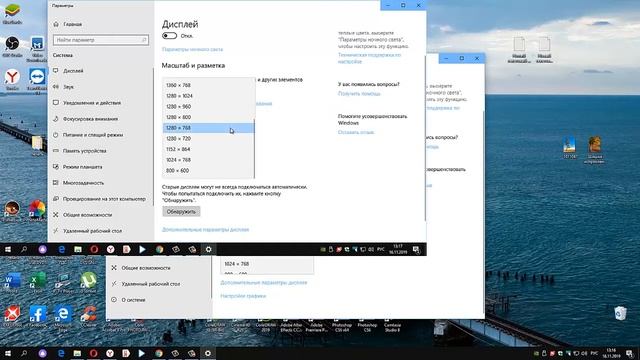
Task: Open the CCleaner desktop shortcut
Action: [88, 316]
